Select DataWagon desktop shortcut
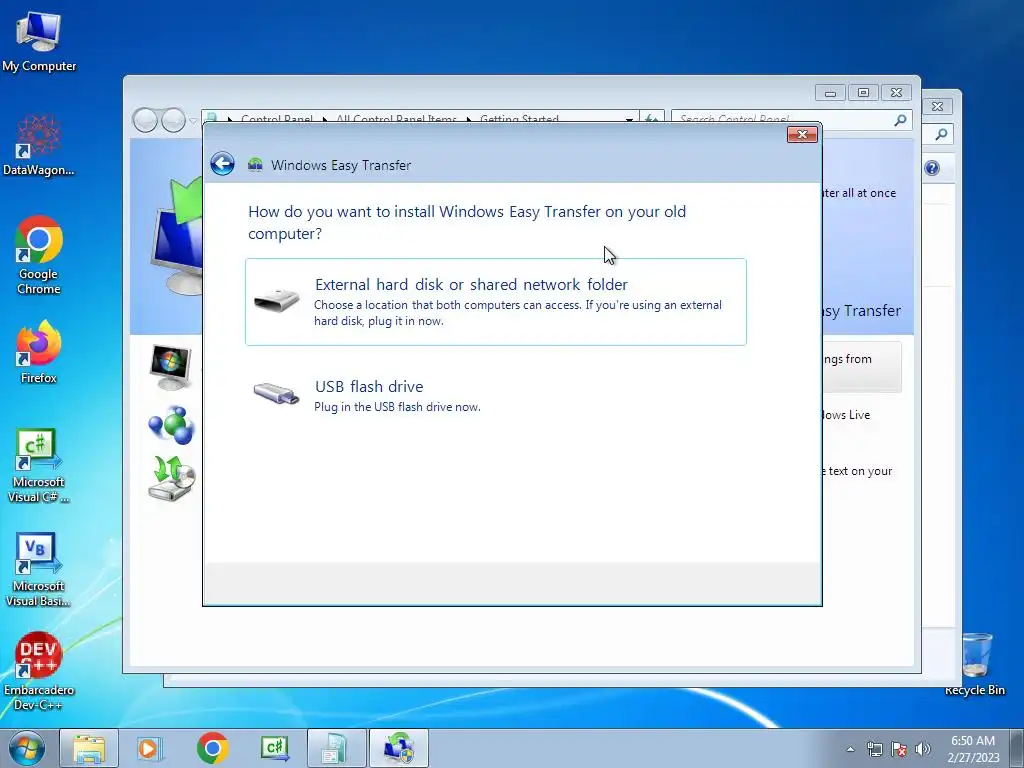 pos(39,145)
